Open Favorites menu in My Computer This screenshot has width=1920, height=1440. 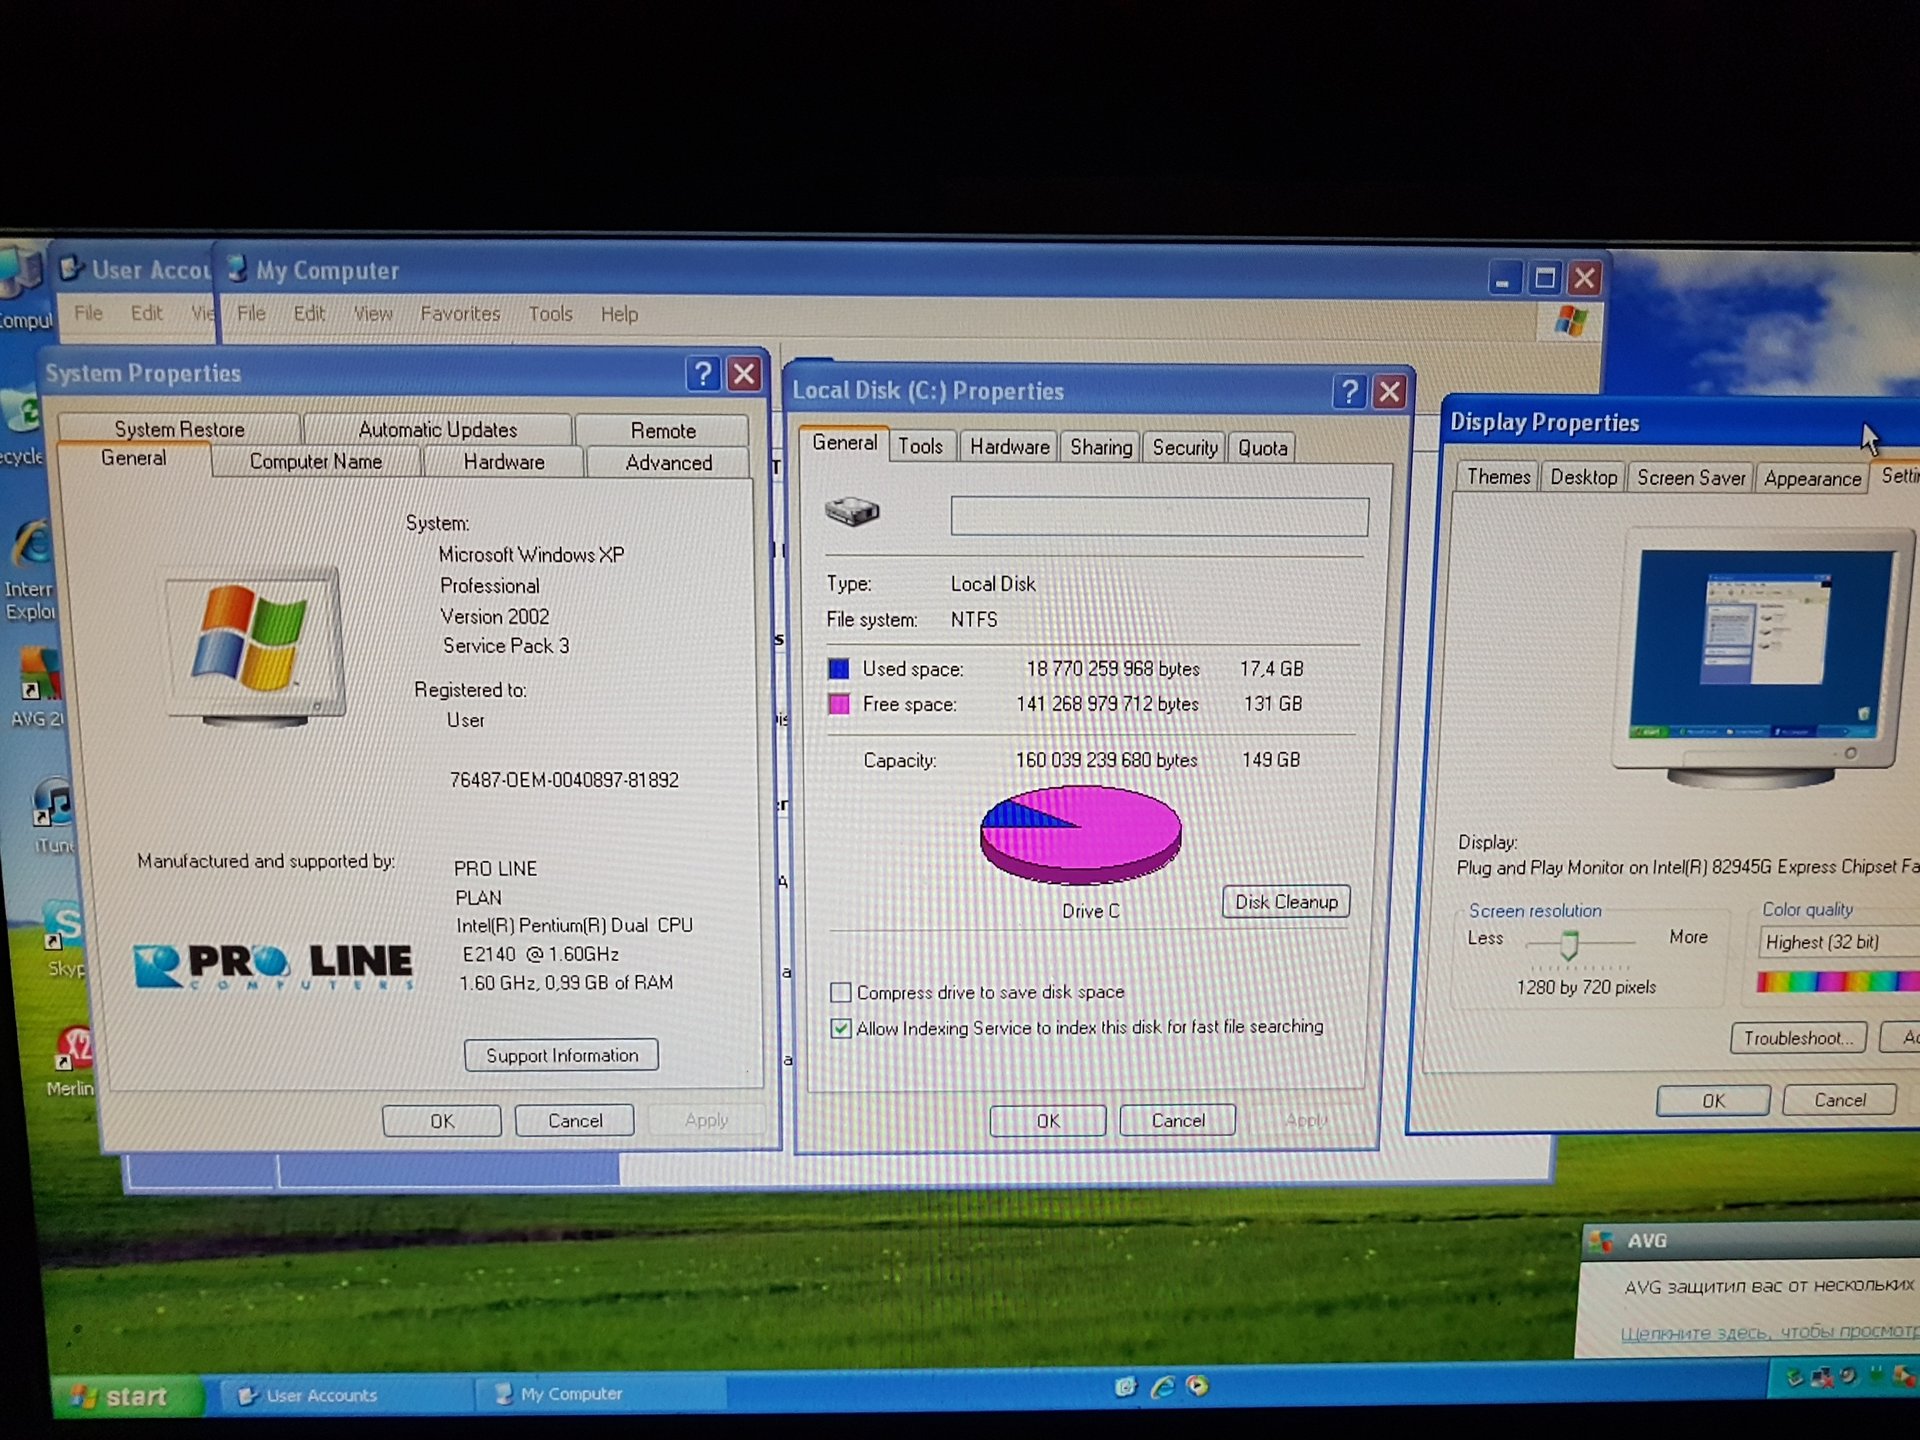click(x=460, y=314)
